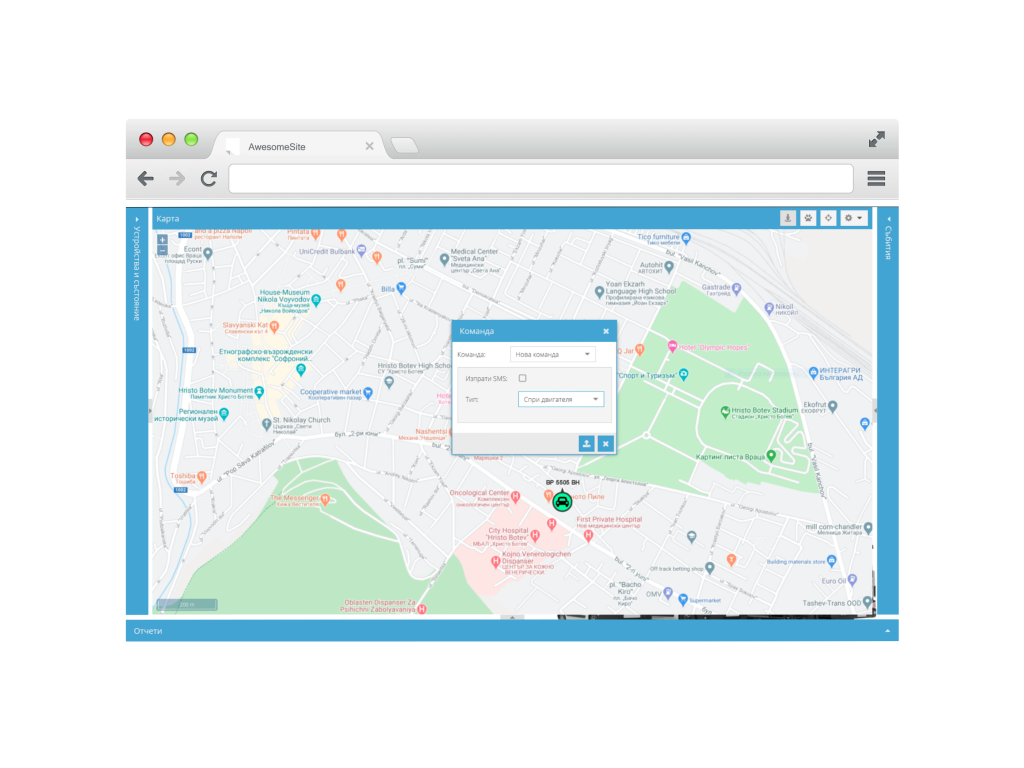This screenshot has width=1024, height=768.
Task: Close the Команда dialog from its title bar
Action: tap(606, 331)
